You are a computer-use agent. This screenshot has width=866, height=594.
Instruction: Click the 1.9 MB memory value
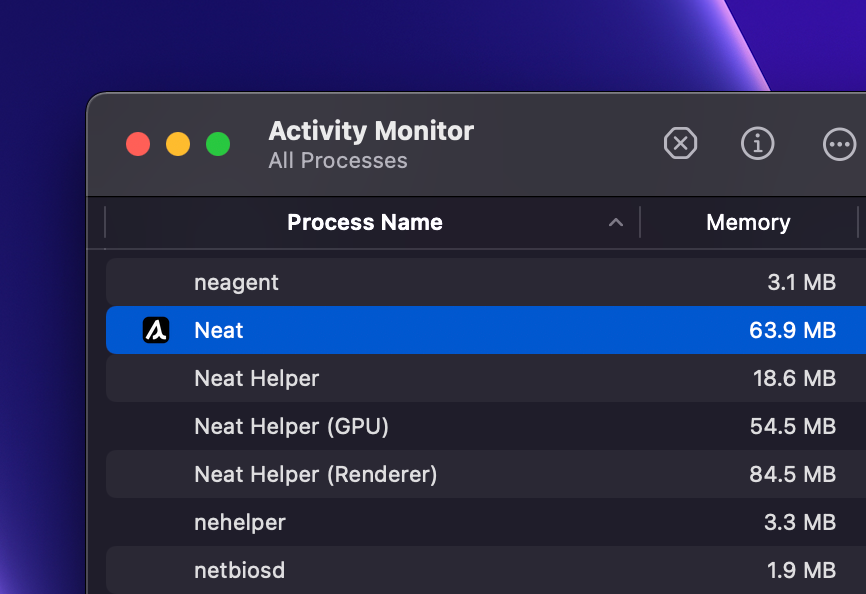pyautogui.click(x=802, y=570)
